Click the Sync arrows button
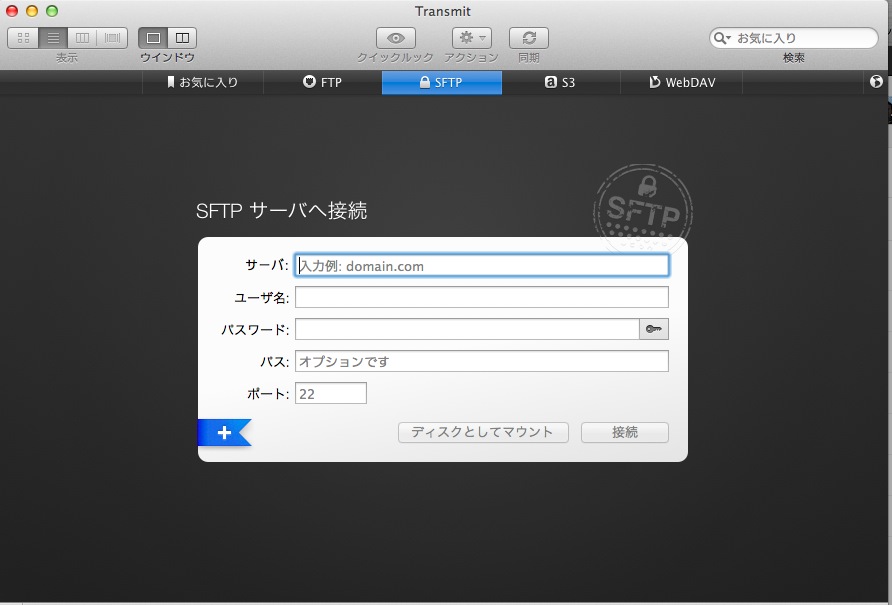 point(529,38)
